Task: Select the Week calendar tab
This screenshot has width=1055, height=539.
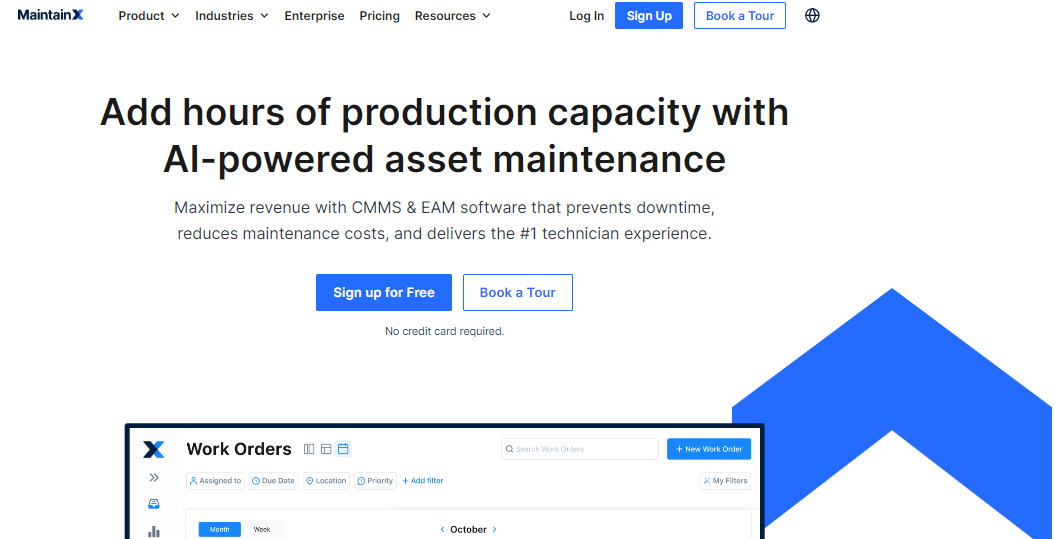Action: pos(262,530)
